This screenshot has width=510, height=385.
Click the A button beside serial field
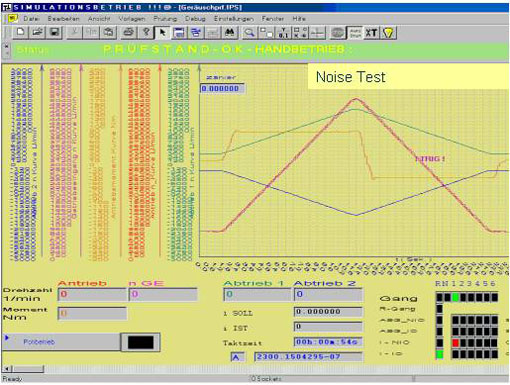[x=236, y=357]
